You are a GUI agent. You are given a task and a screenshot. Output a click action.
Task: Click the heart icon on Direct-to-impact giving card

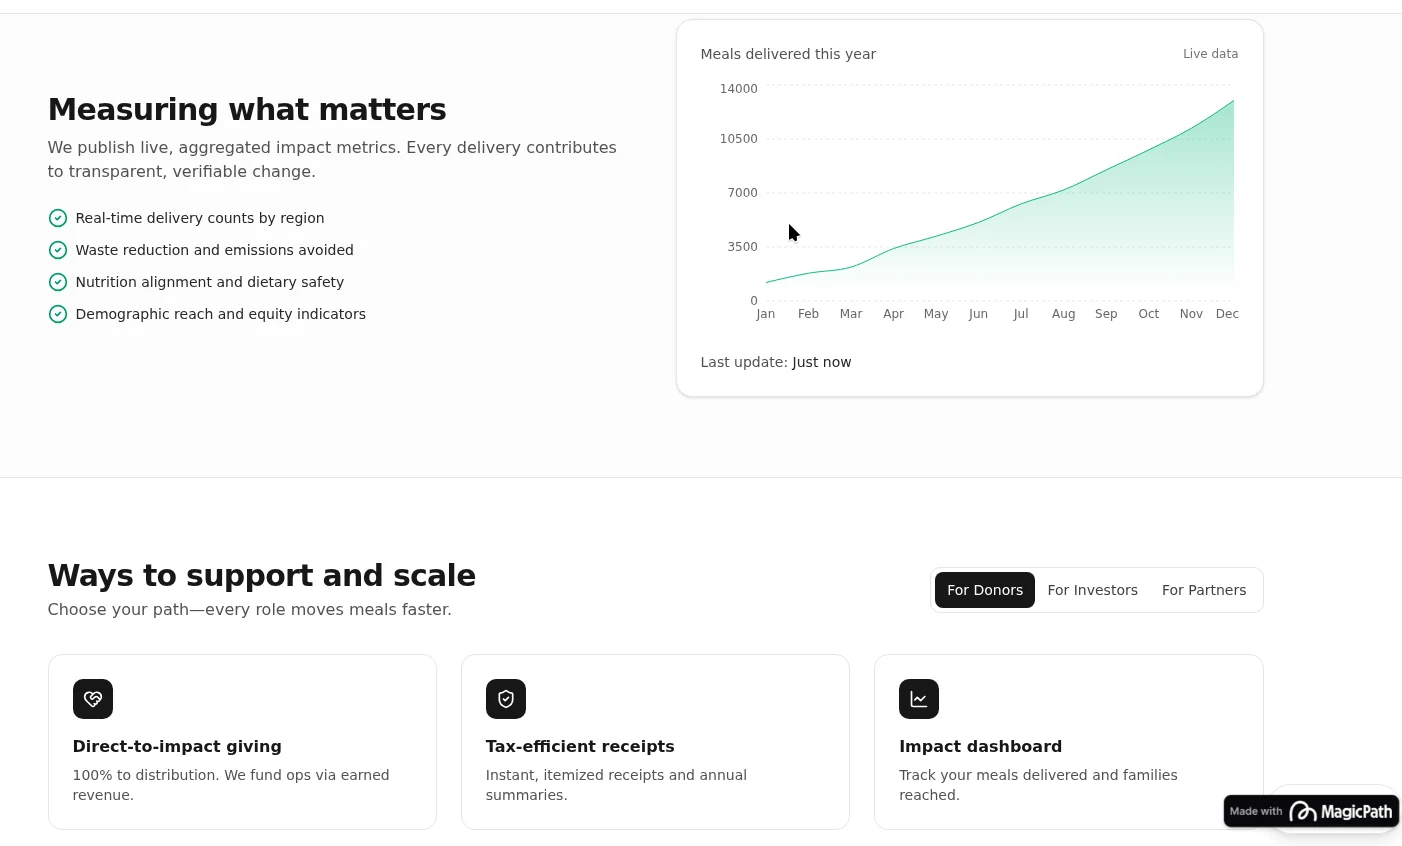pos(93,699)
